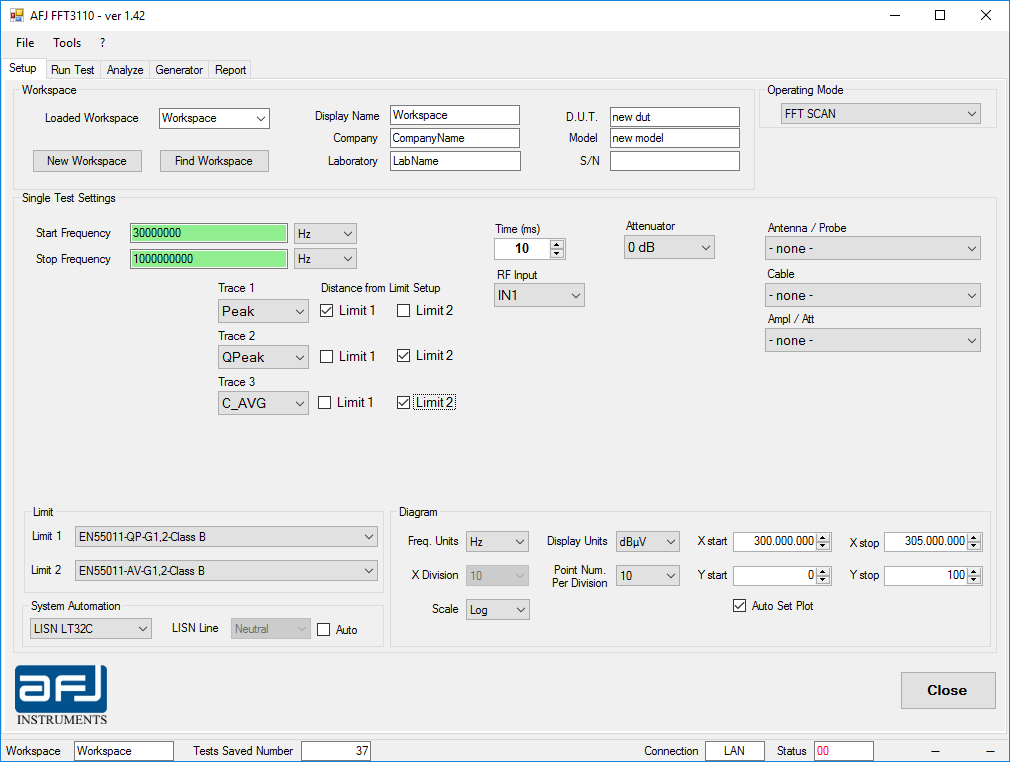This screenshot has width=1010, height=762.
Task: Click the Connection LAN status field
Action: 734,751
